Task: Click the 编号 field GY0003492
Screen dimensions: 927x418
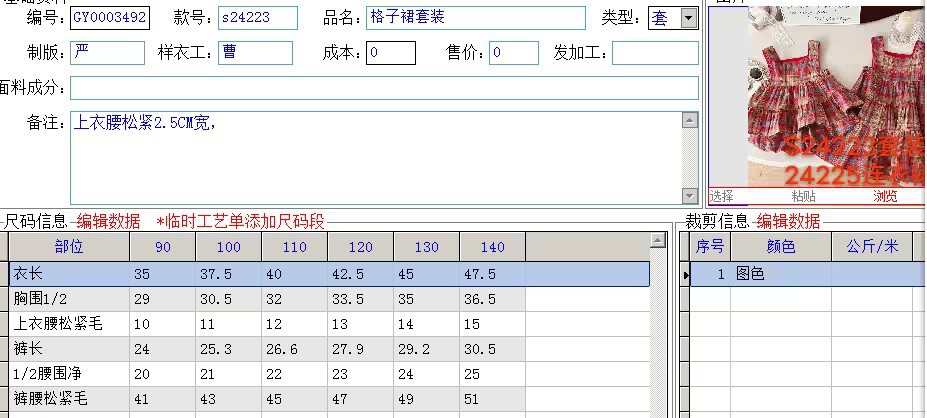Action: point(110,18)
